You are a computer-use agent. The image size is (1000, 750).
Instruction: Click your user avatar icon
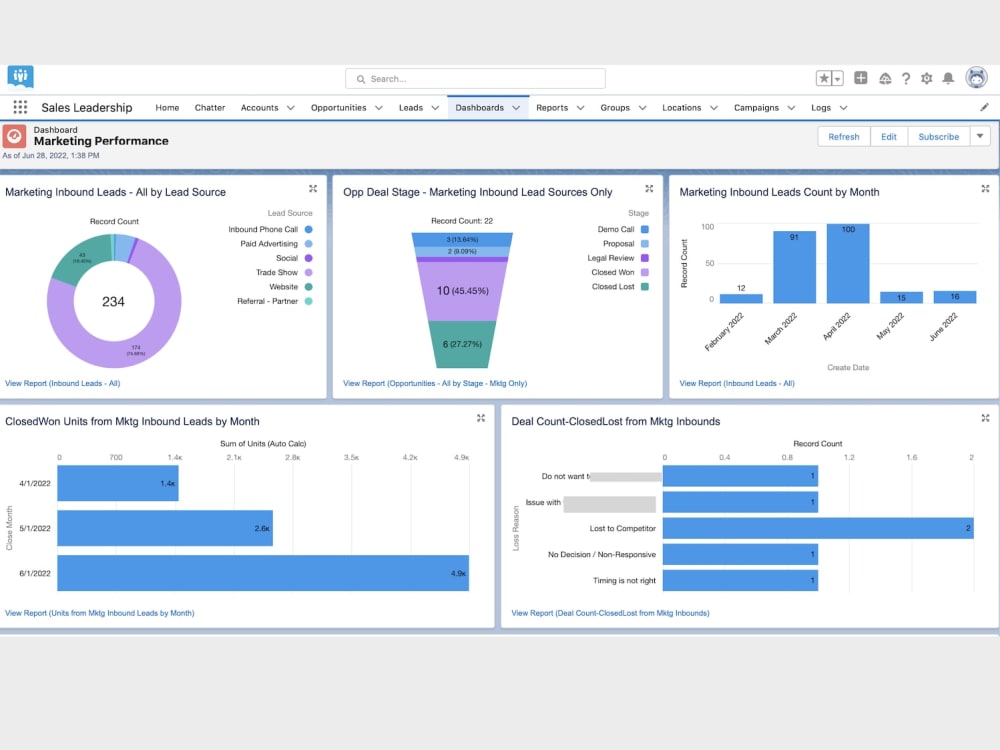[x=977, y=78]
